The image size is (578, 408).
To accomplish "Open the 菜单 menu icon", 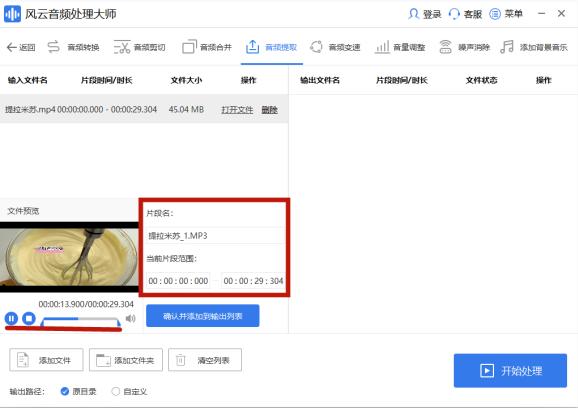I will pyautogui.click(x=495, y=14).
